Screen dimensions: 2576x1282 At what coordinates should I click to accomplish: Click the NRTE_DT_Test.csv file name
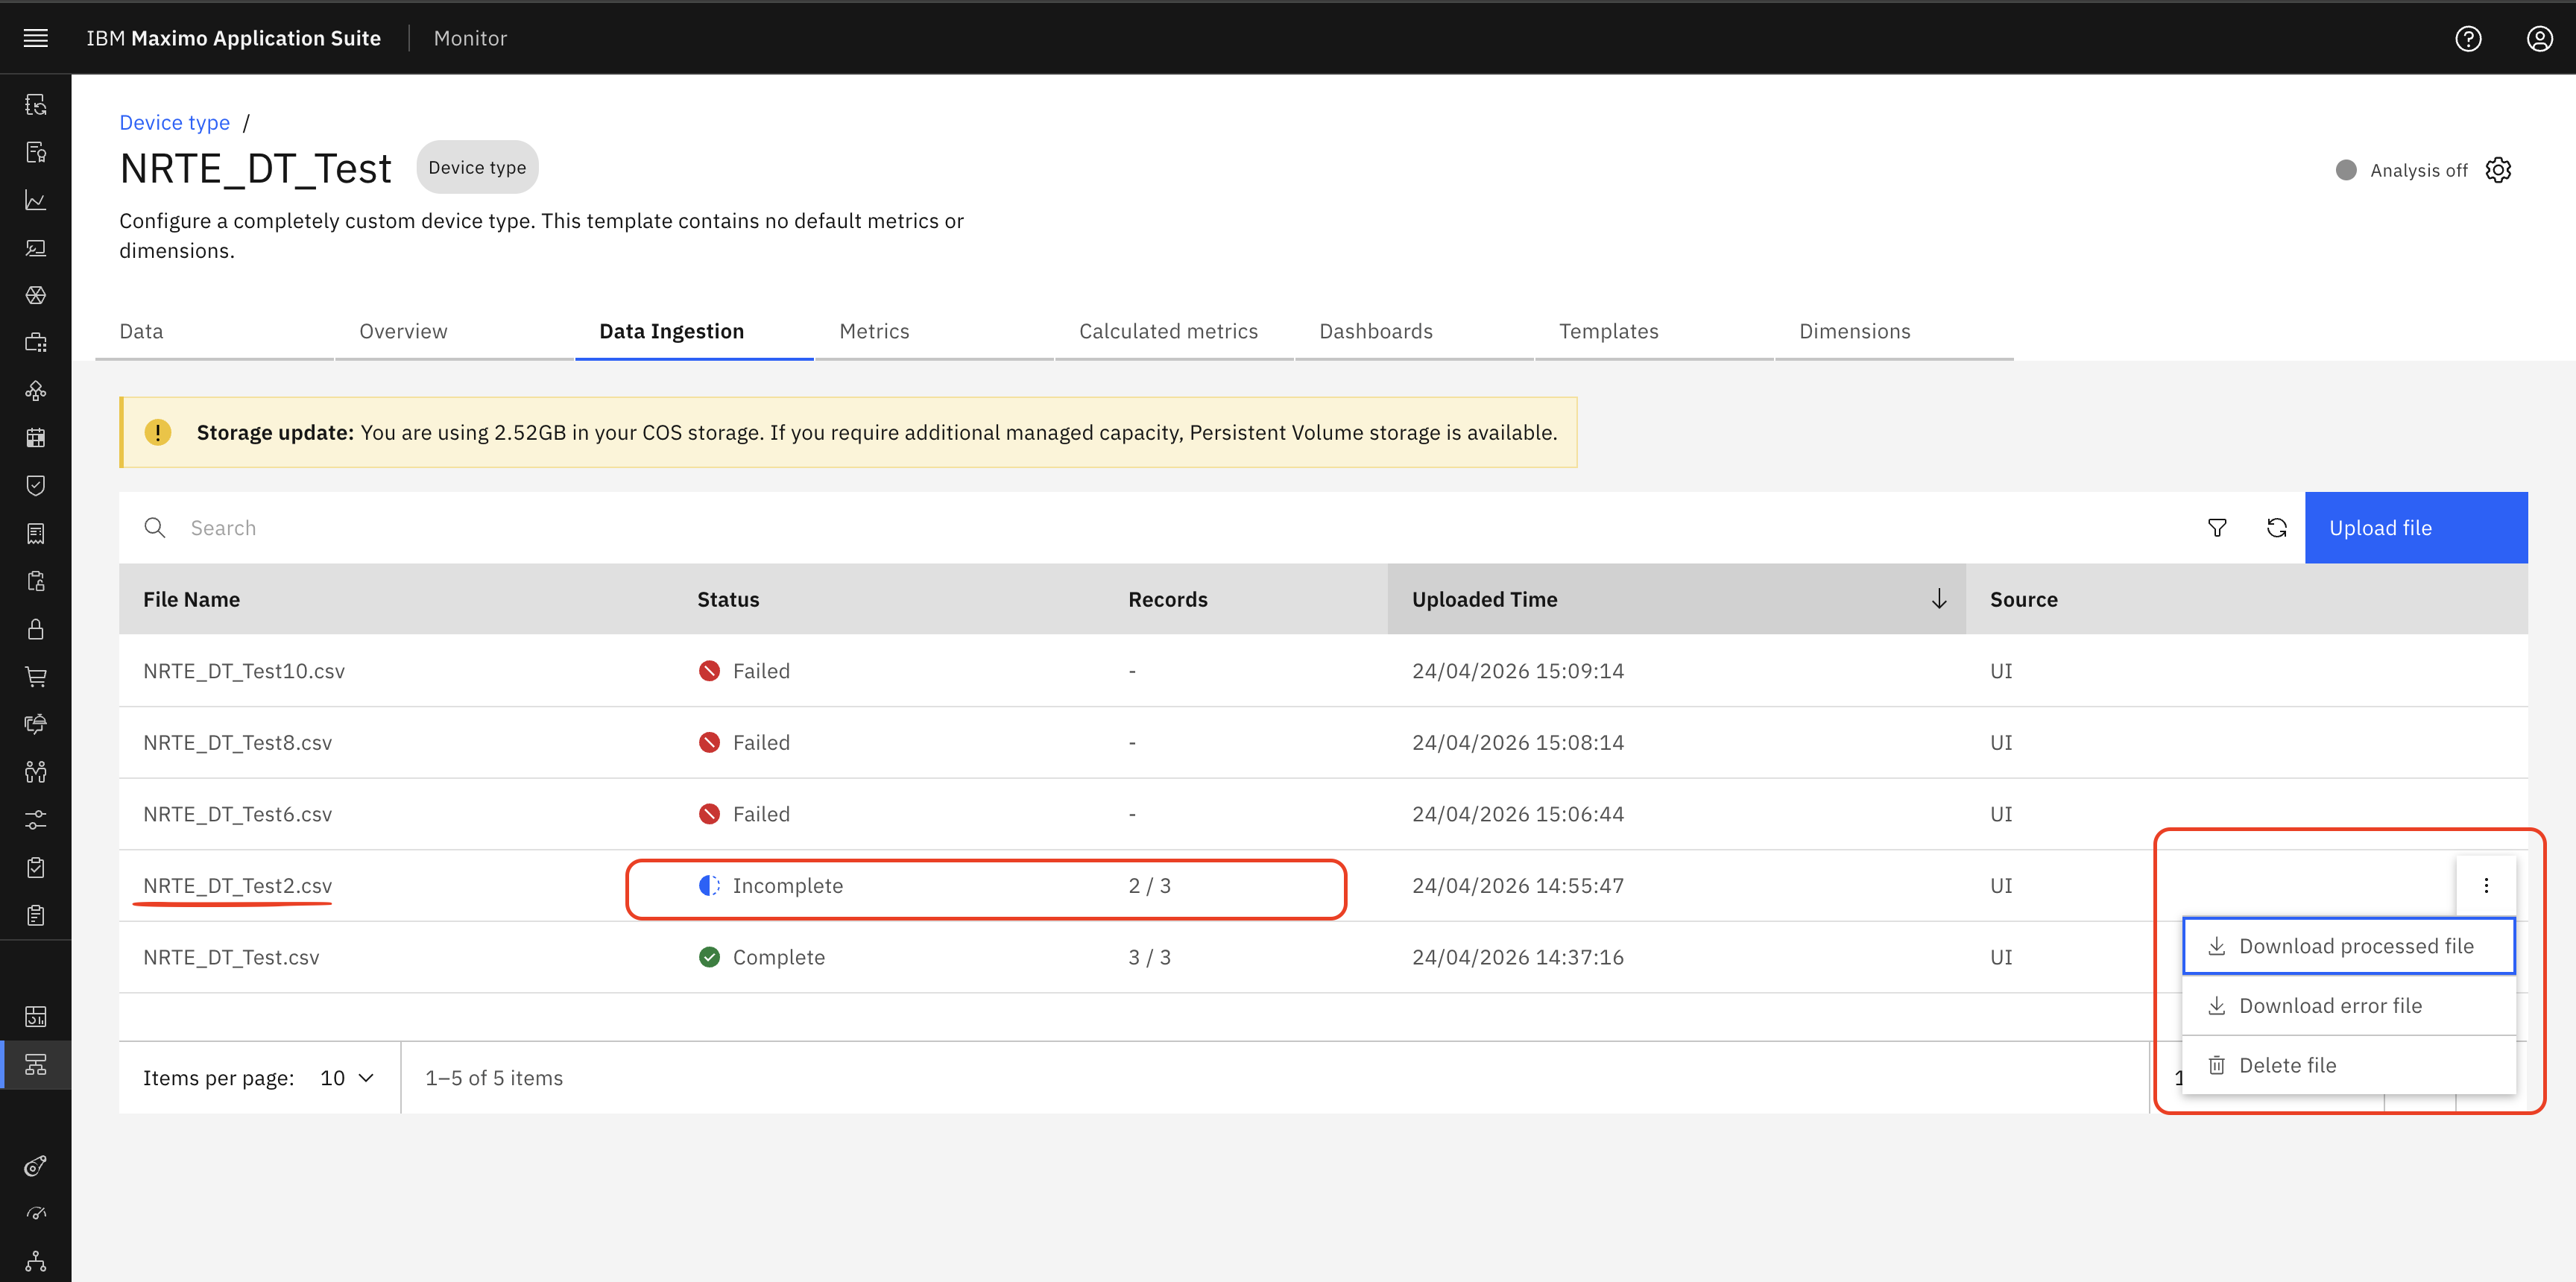(x=231, y=957)
